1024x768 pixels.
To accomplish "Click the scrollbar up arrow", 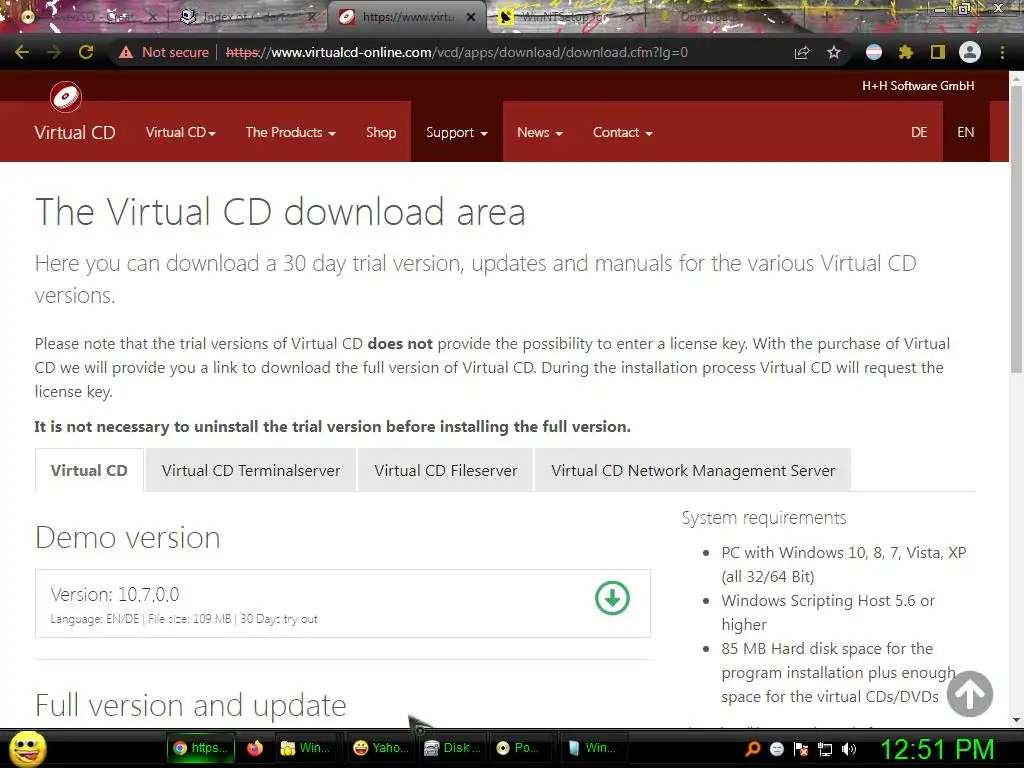I will point(1016,78).
